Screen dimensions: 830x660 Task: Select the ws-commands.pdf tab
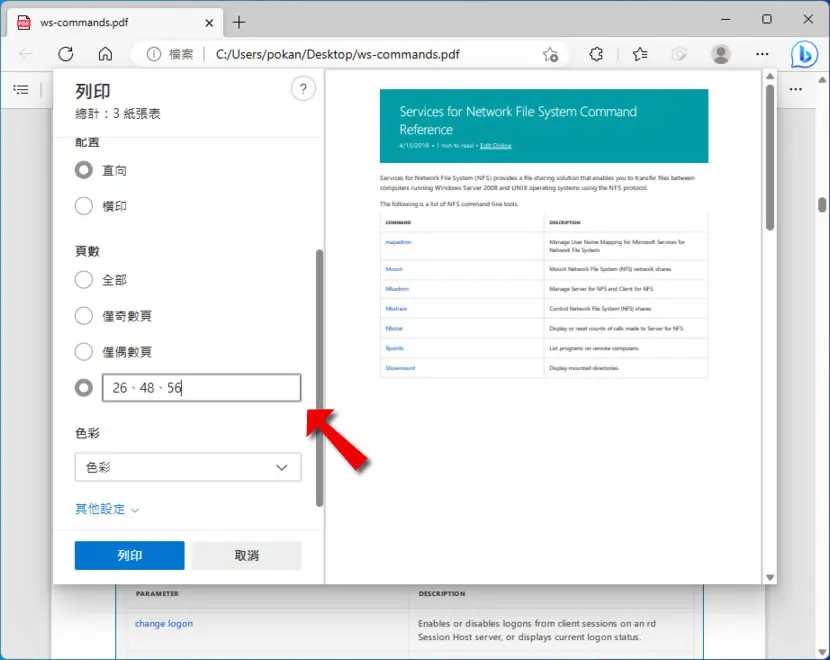115,22
